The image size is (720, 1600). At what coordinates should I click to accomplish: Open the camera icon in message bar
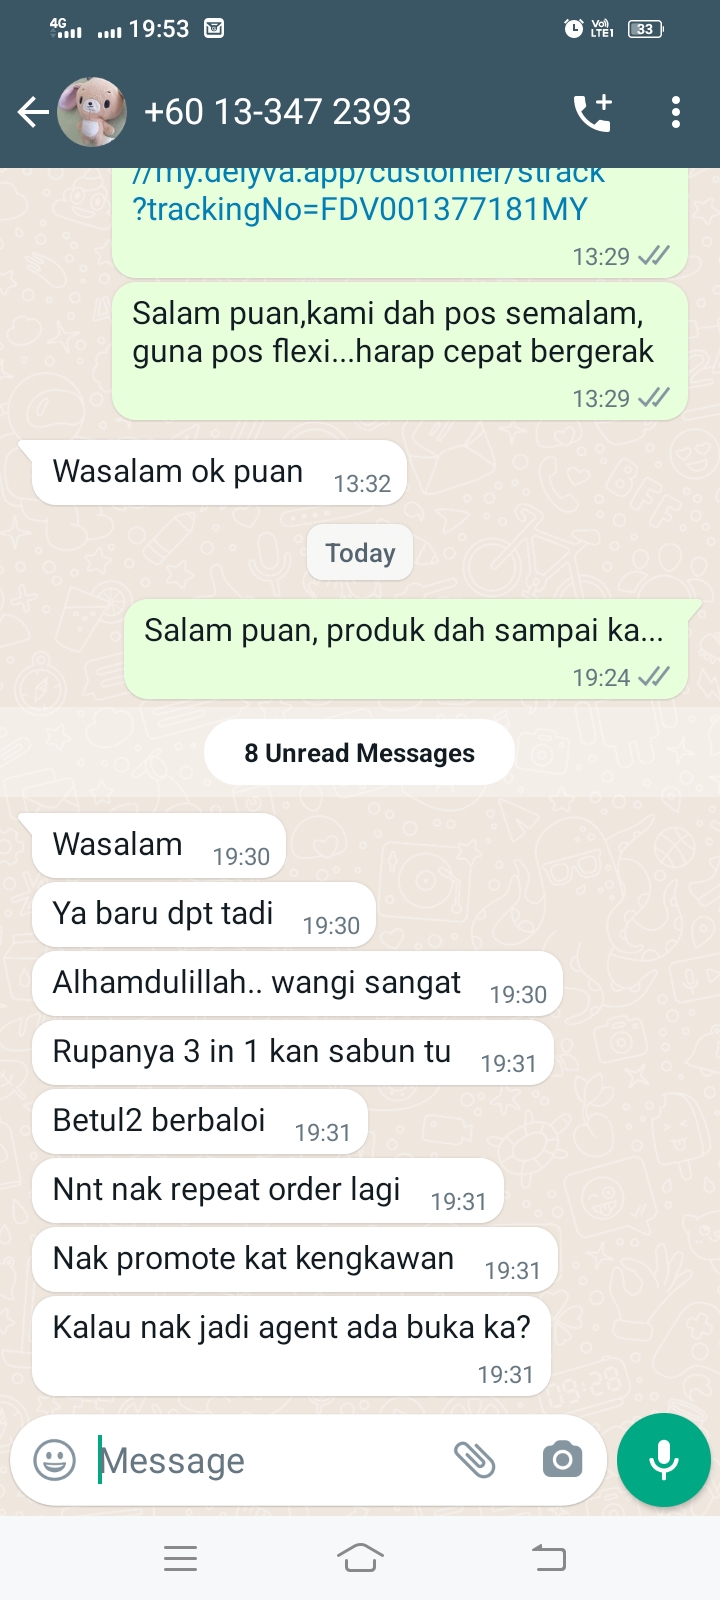click(x=562, y=1460)
